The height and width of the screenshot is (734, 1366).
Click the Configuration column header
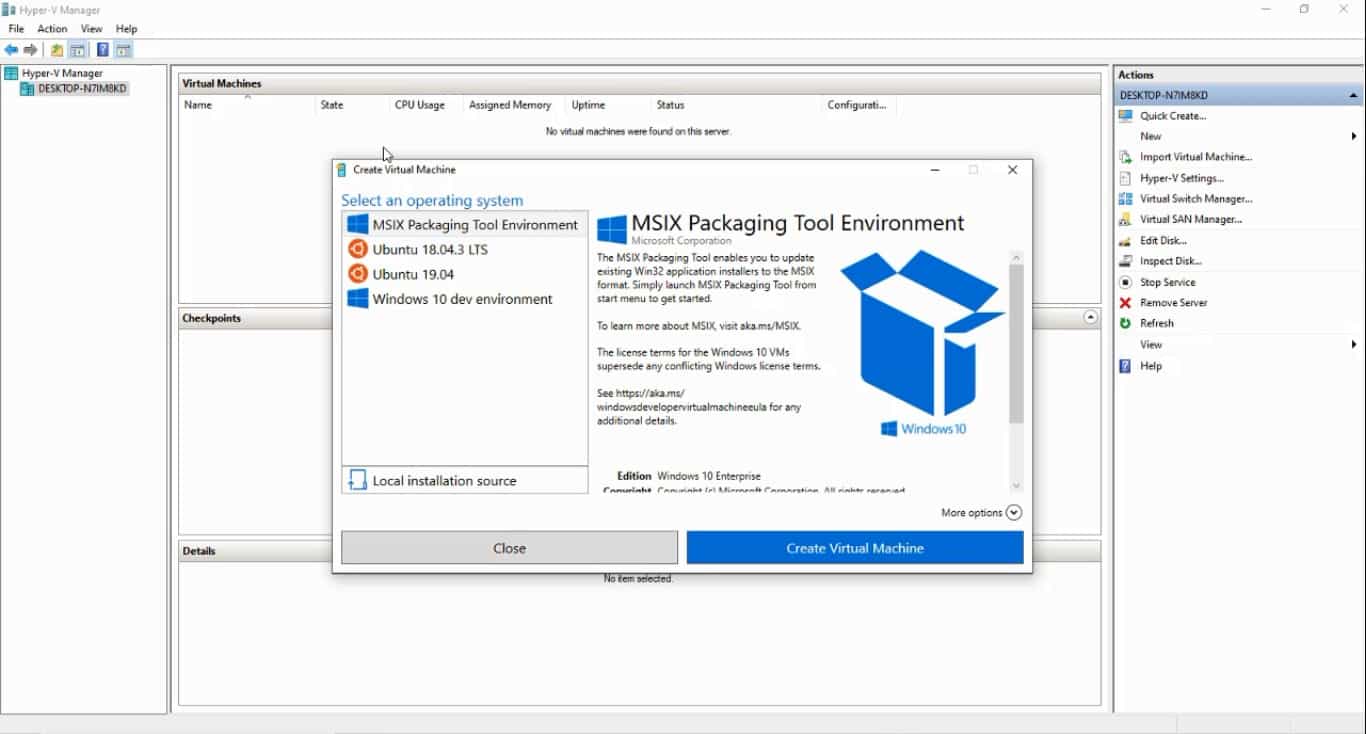[x=859, y=105]
